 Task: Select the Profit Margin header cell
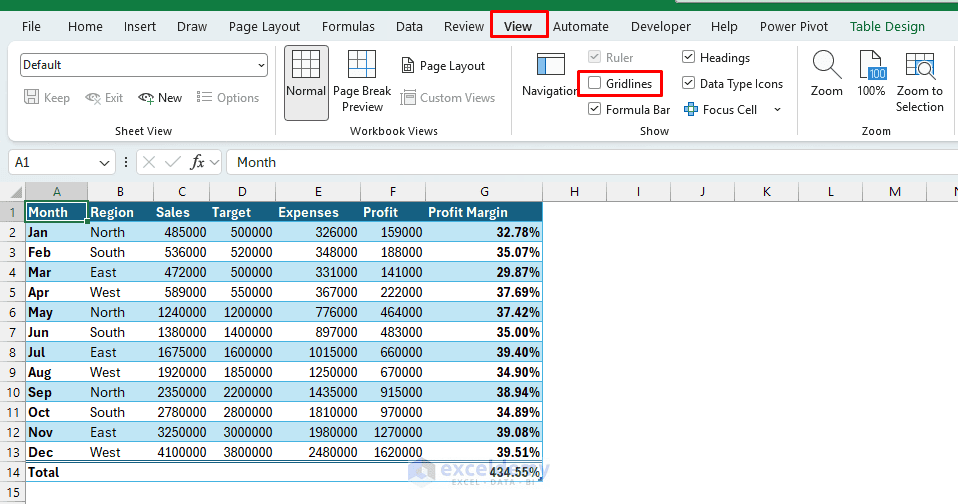[x=484, y=212]
